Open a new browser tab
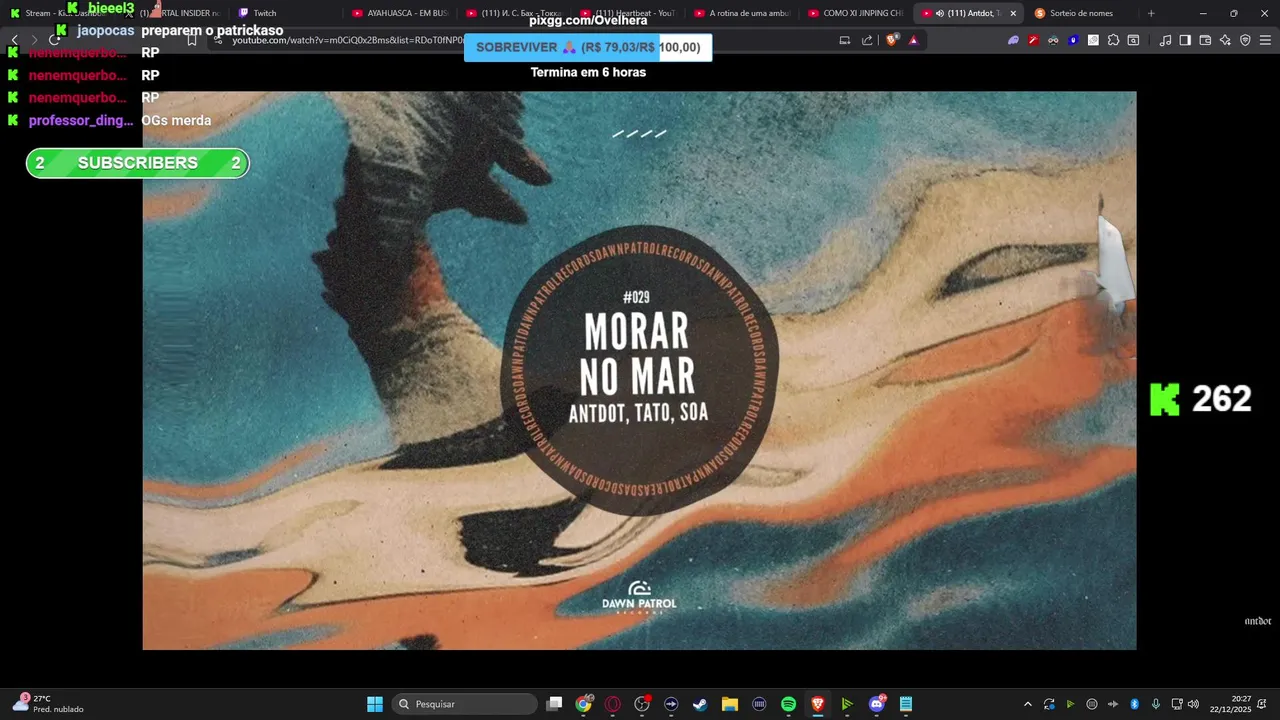Image resolution: width=1280 pixels, height=720 pixels. click(1151, 13)
